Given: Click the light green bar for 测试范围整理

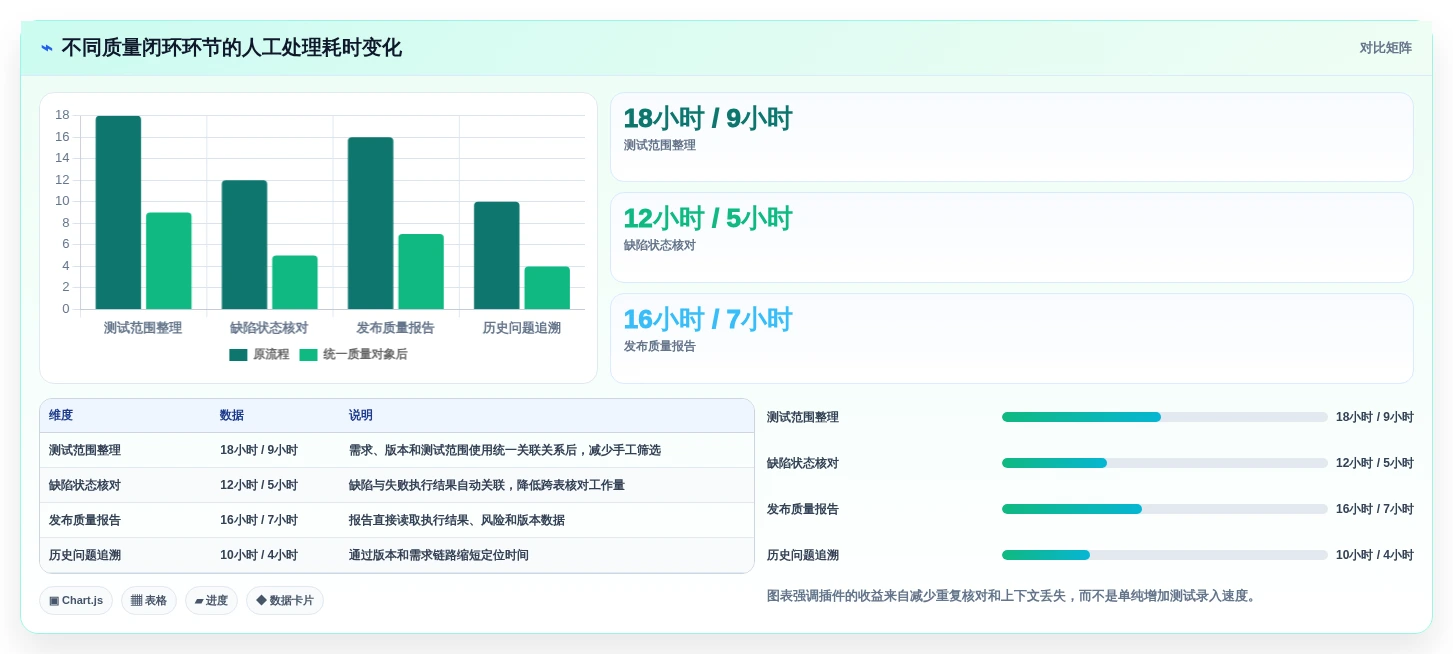Looking at the screenshot, I should tap(168, 261).
